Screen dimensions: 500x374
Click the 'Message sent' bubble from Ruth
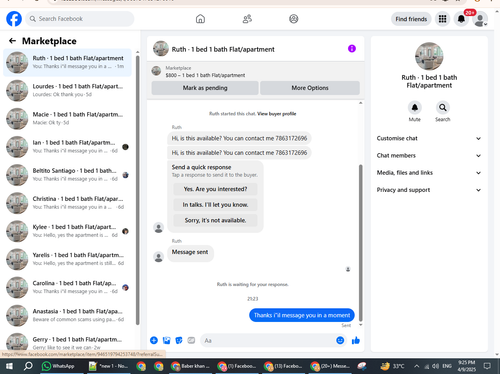[x=190, y=252]
